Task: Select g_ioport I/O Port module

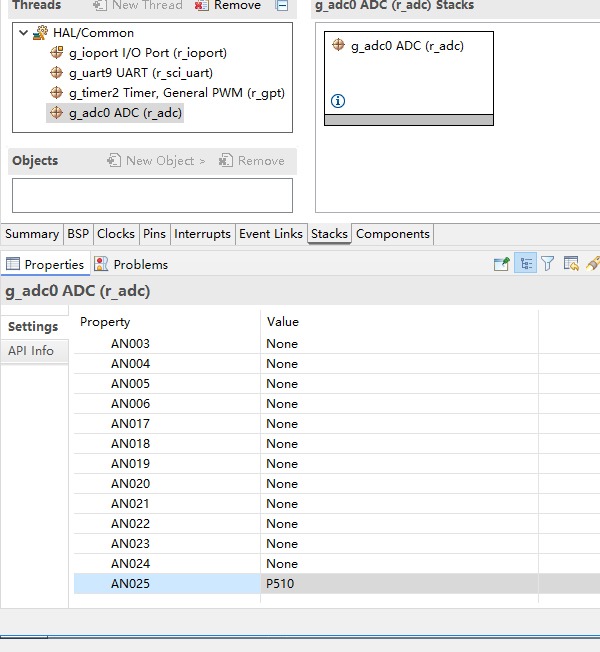Action: point(148,53)
